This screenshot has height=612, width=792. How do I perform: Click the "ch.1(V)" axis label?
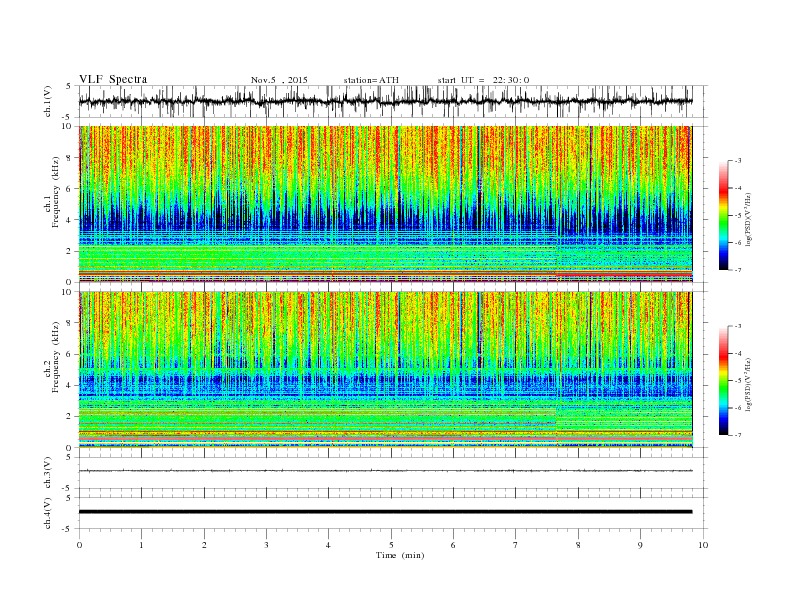[48, 103]
